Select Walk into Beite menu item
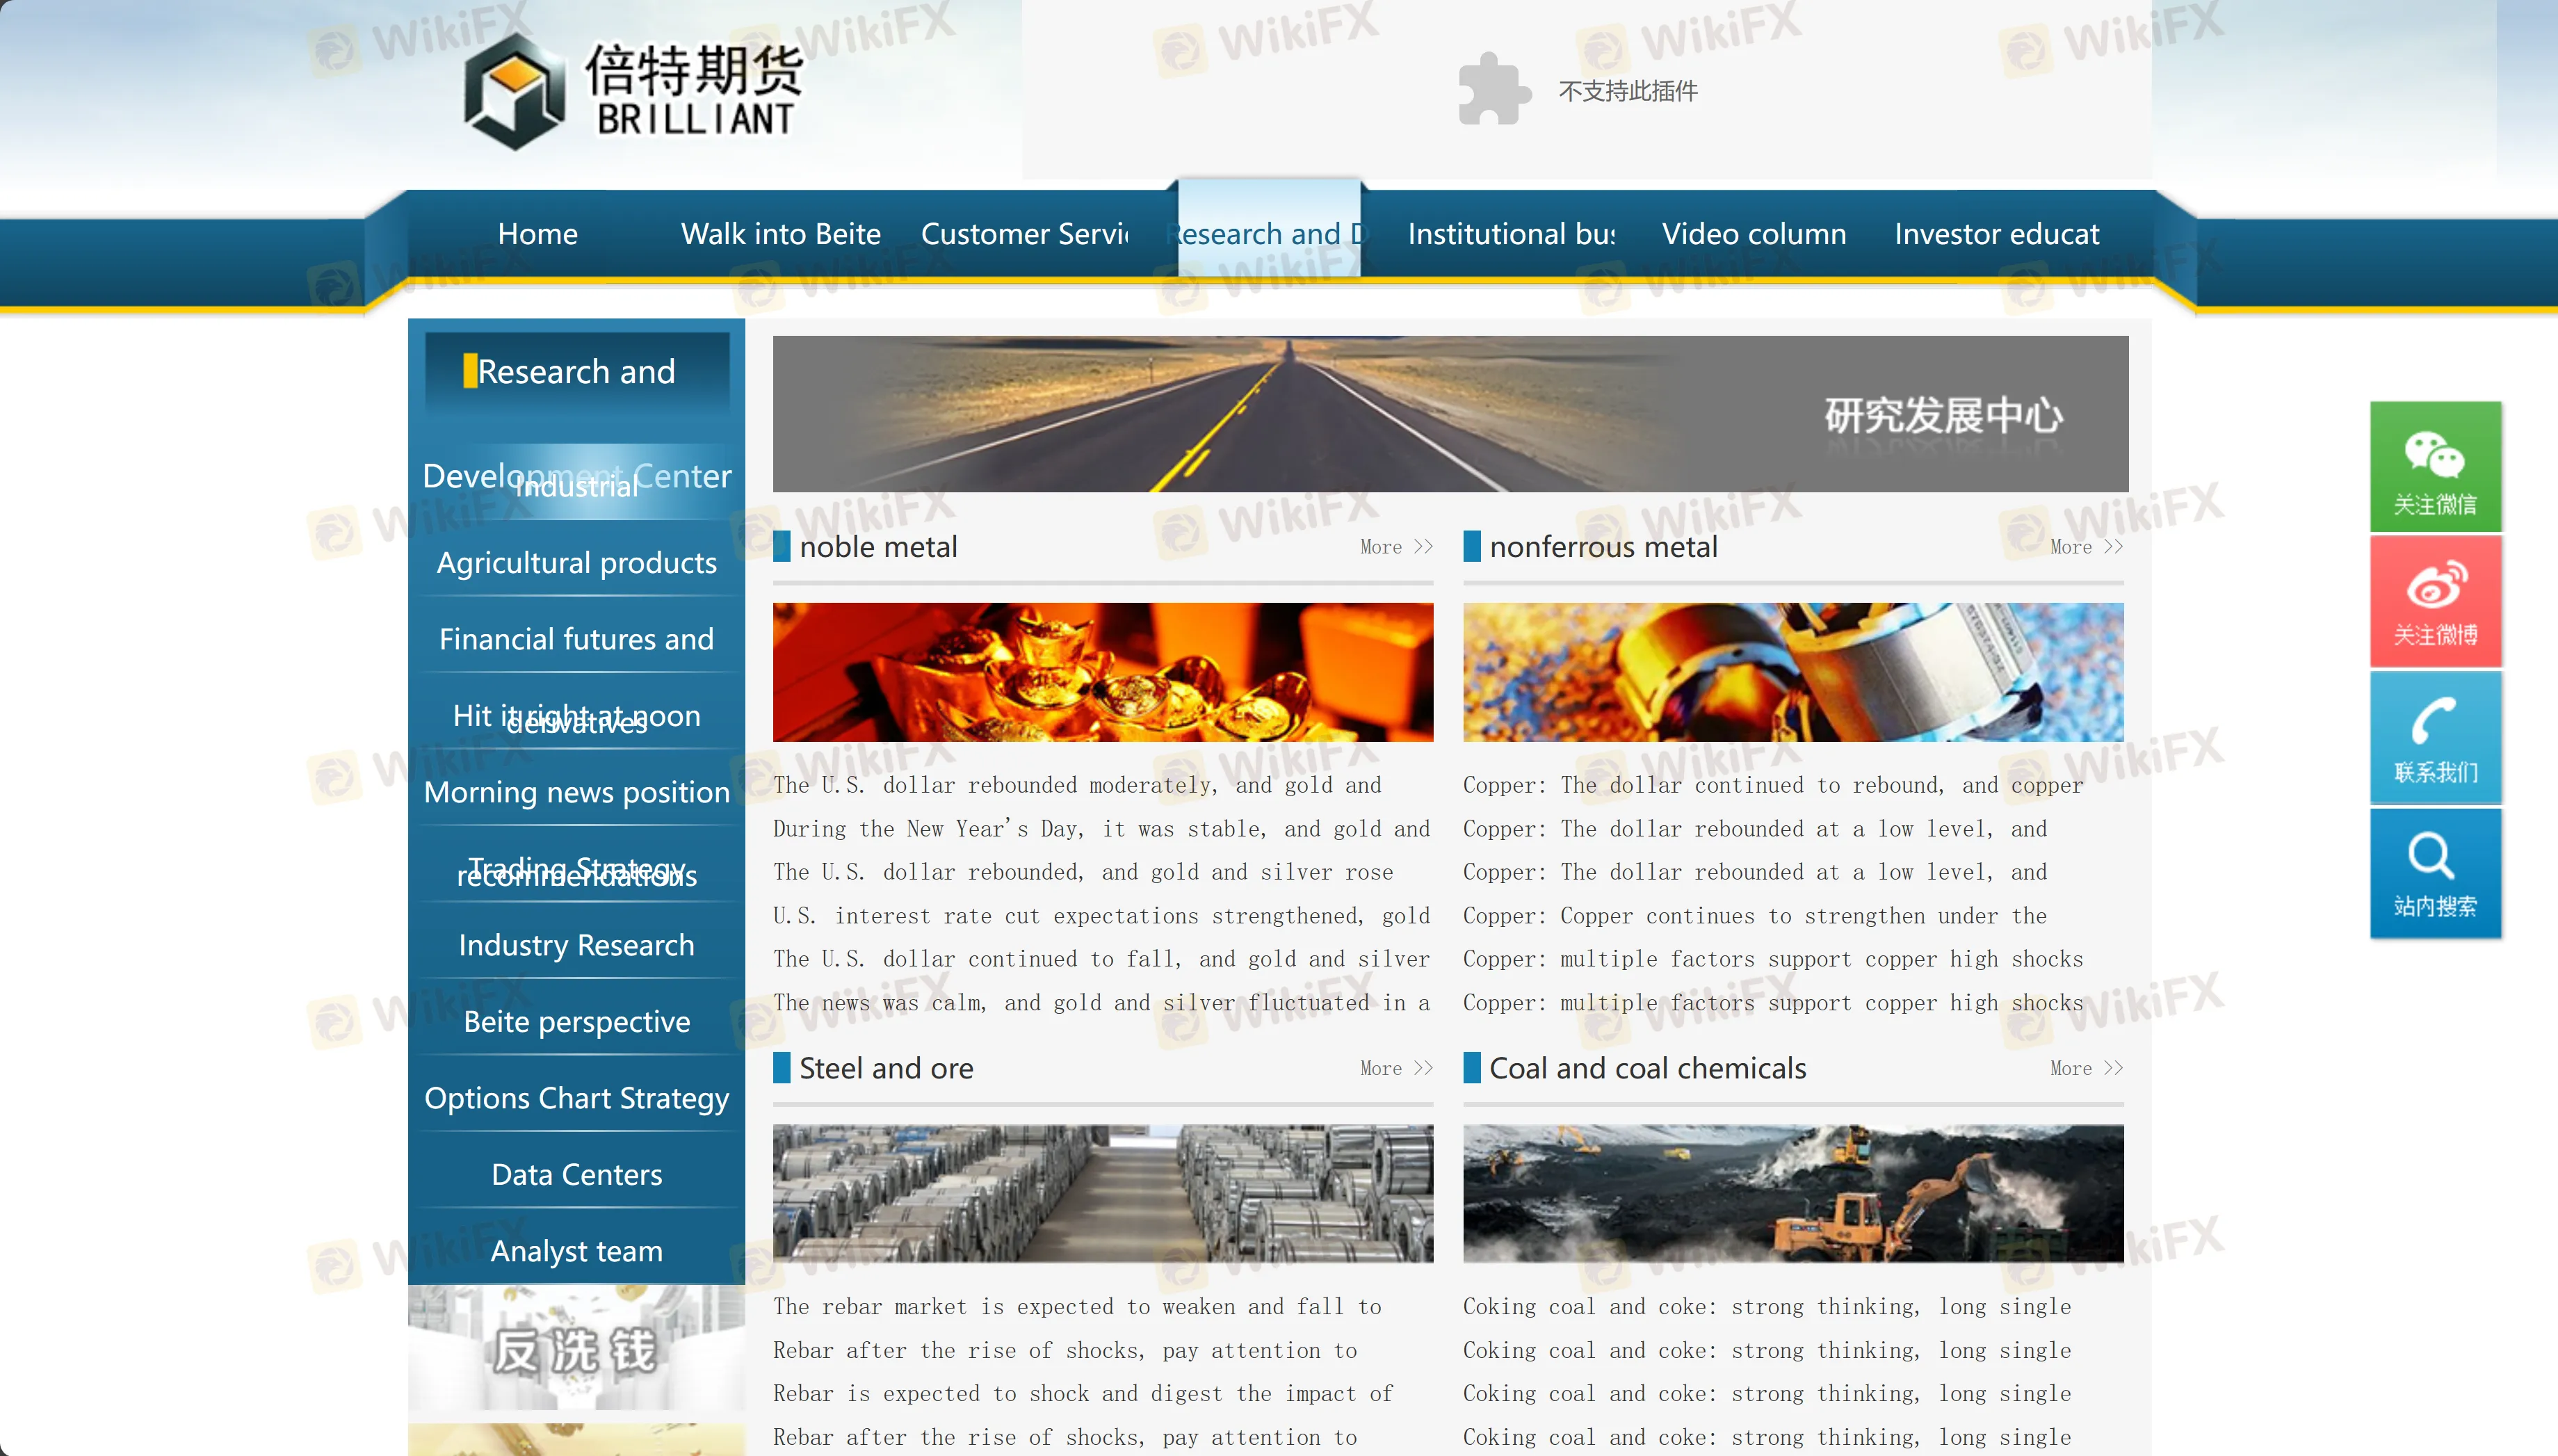Image resolution: width=2558 pixels, height=1456 pixels. point(780,233)
